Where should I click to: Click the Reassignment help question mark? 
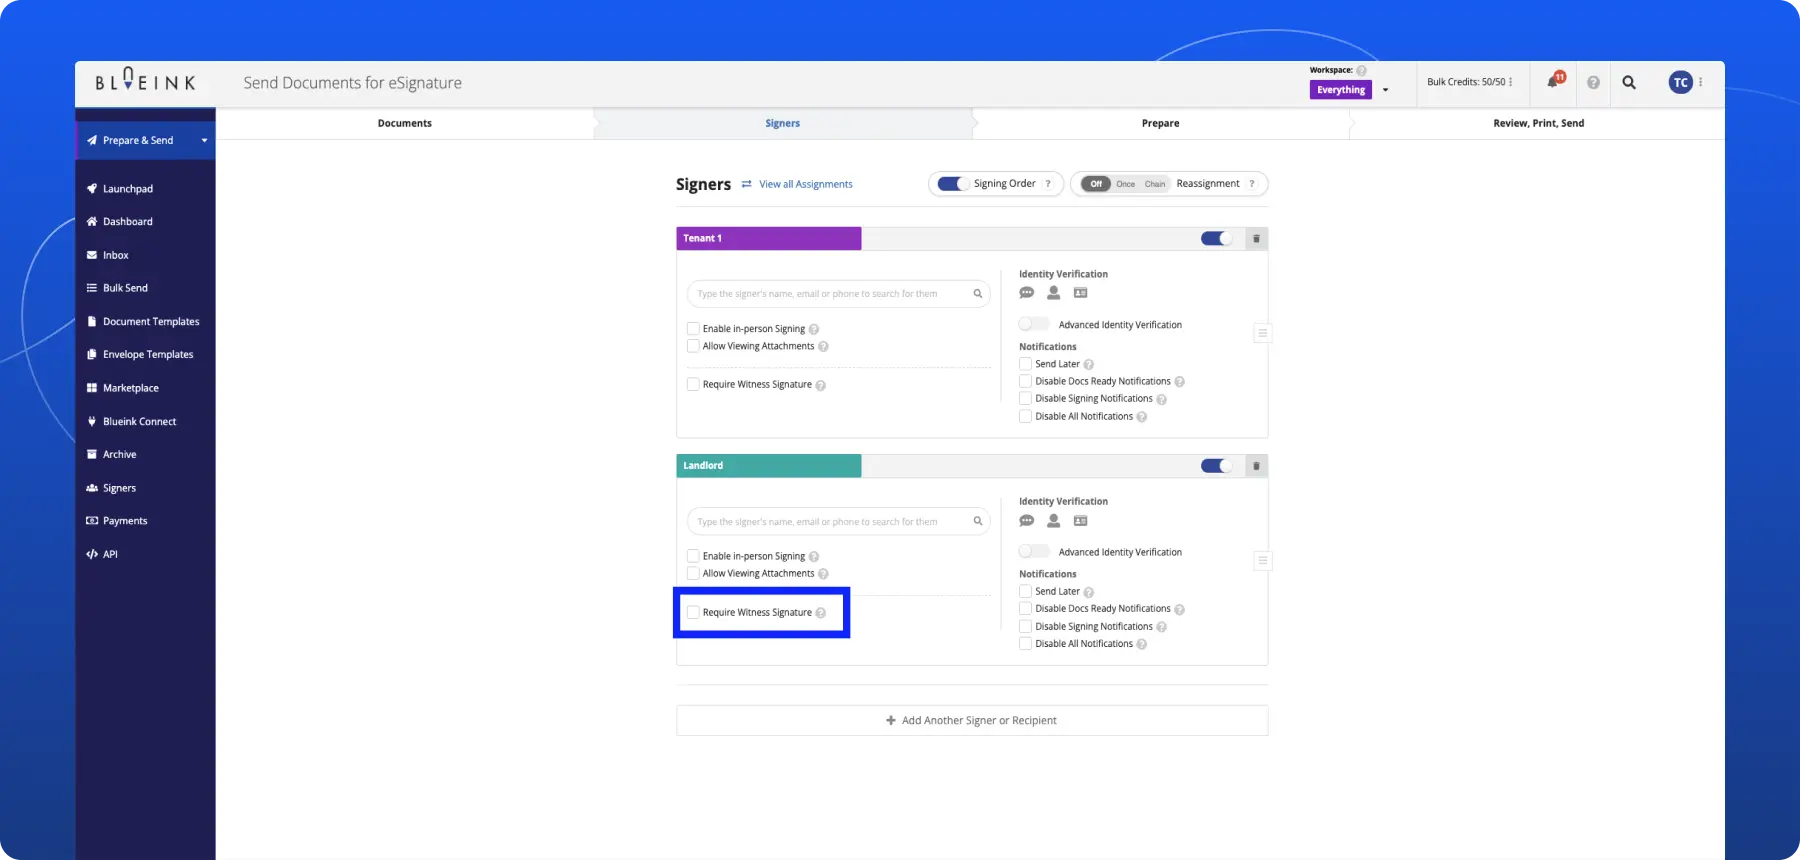point(1251,184)
